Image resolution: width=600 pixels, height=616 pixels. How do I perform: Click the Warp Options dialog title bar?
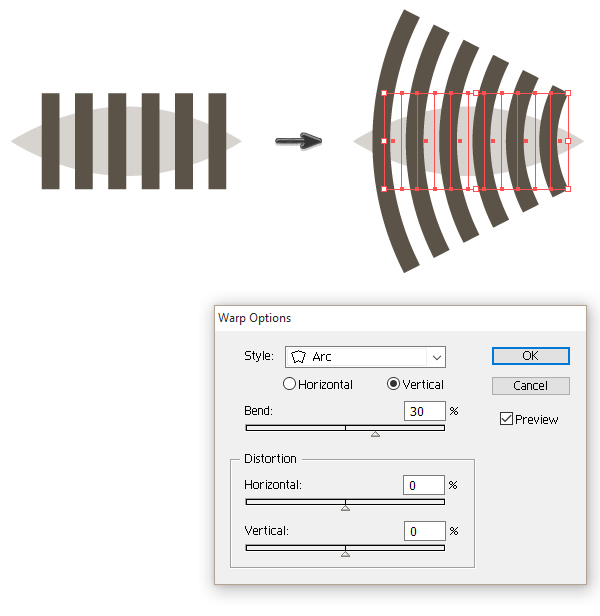coord(400,318)
